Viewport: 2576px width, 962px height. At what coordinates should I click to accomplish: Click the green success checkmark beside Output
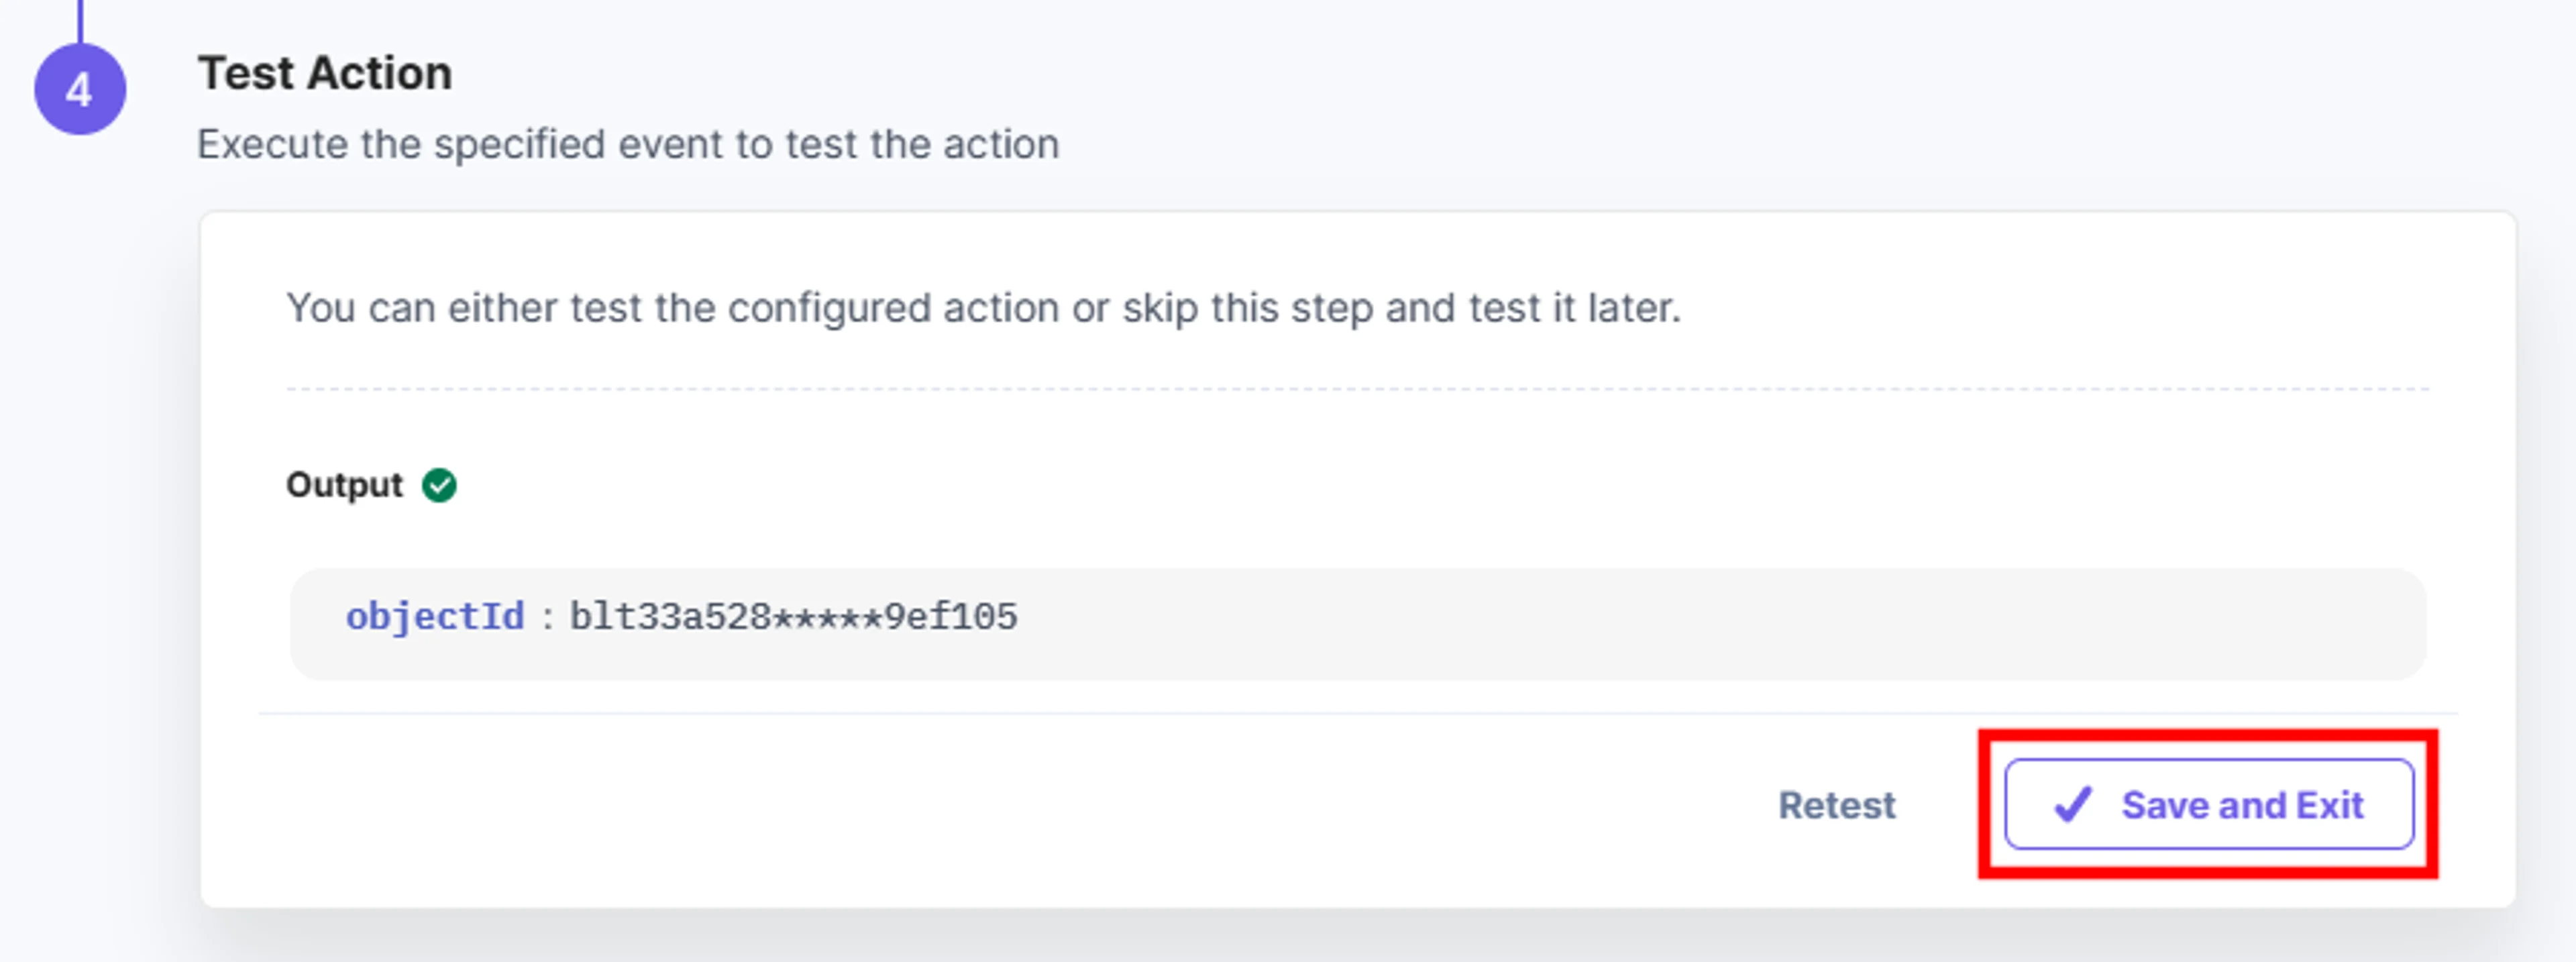(x=439, y=485)
